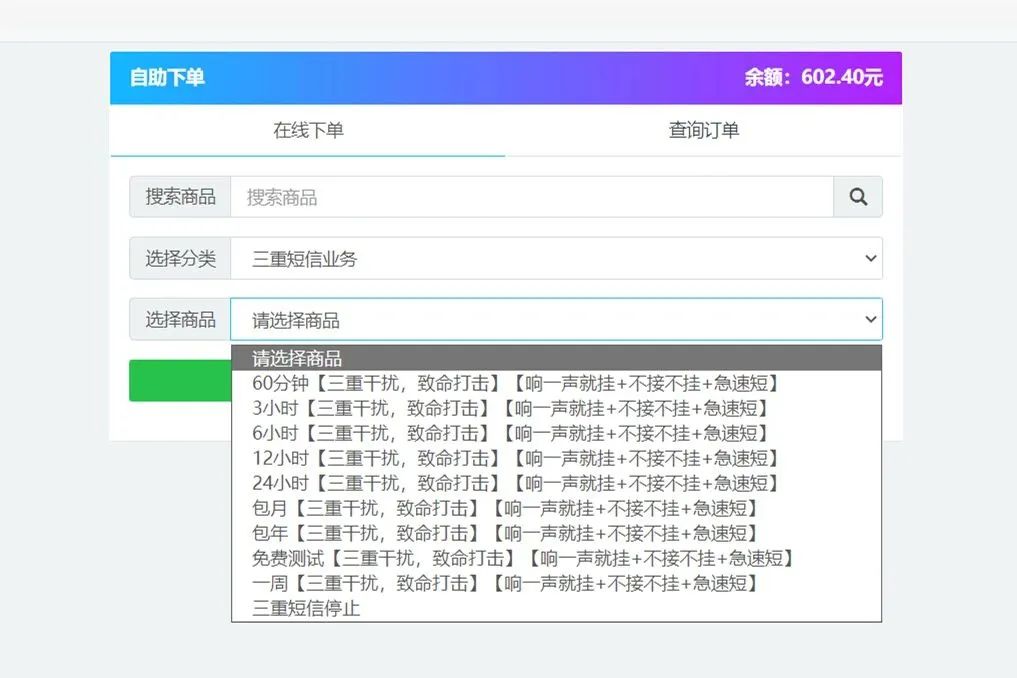
Task: Choose the 包月 三重干扰 option
Action: (556, 508)
